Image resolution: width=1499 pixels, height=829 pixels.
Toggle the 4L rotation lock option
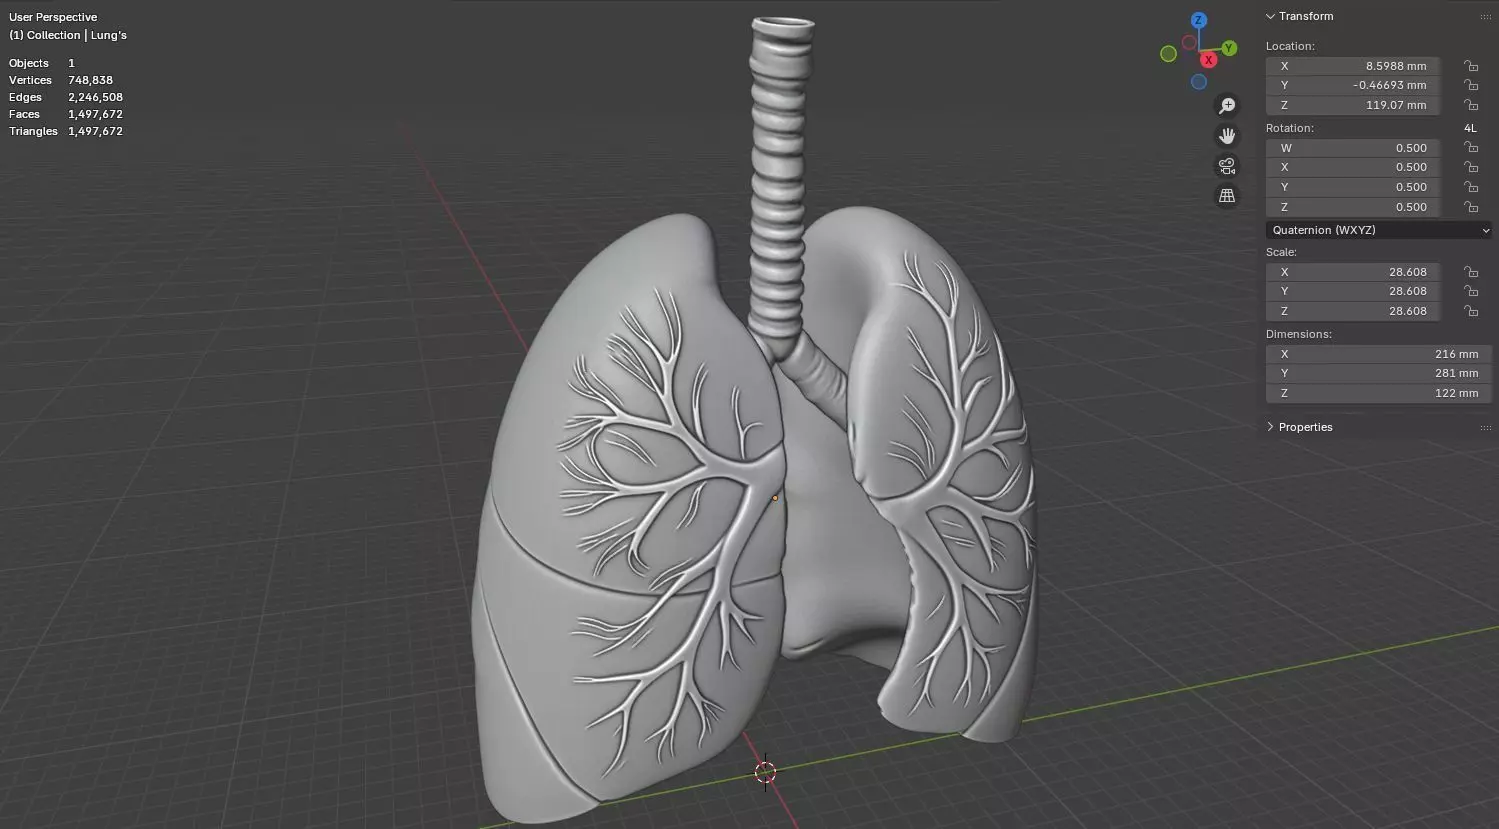point(1470,128)
